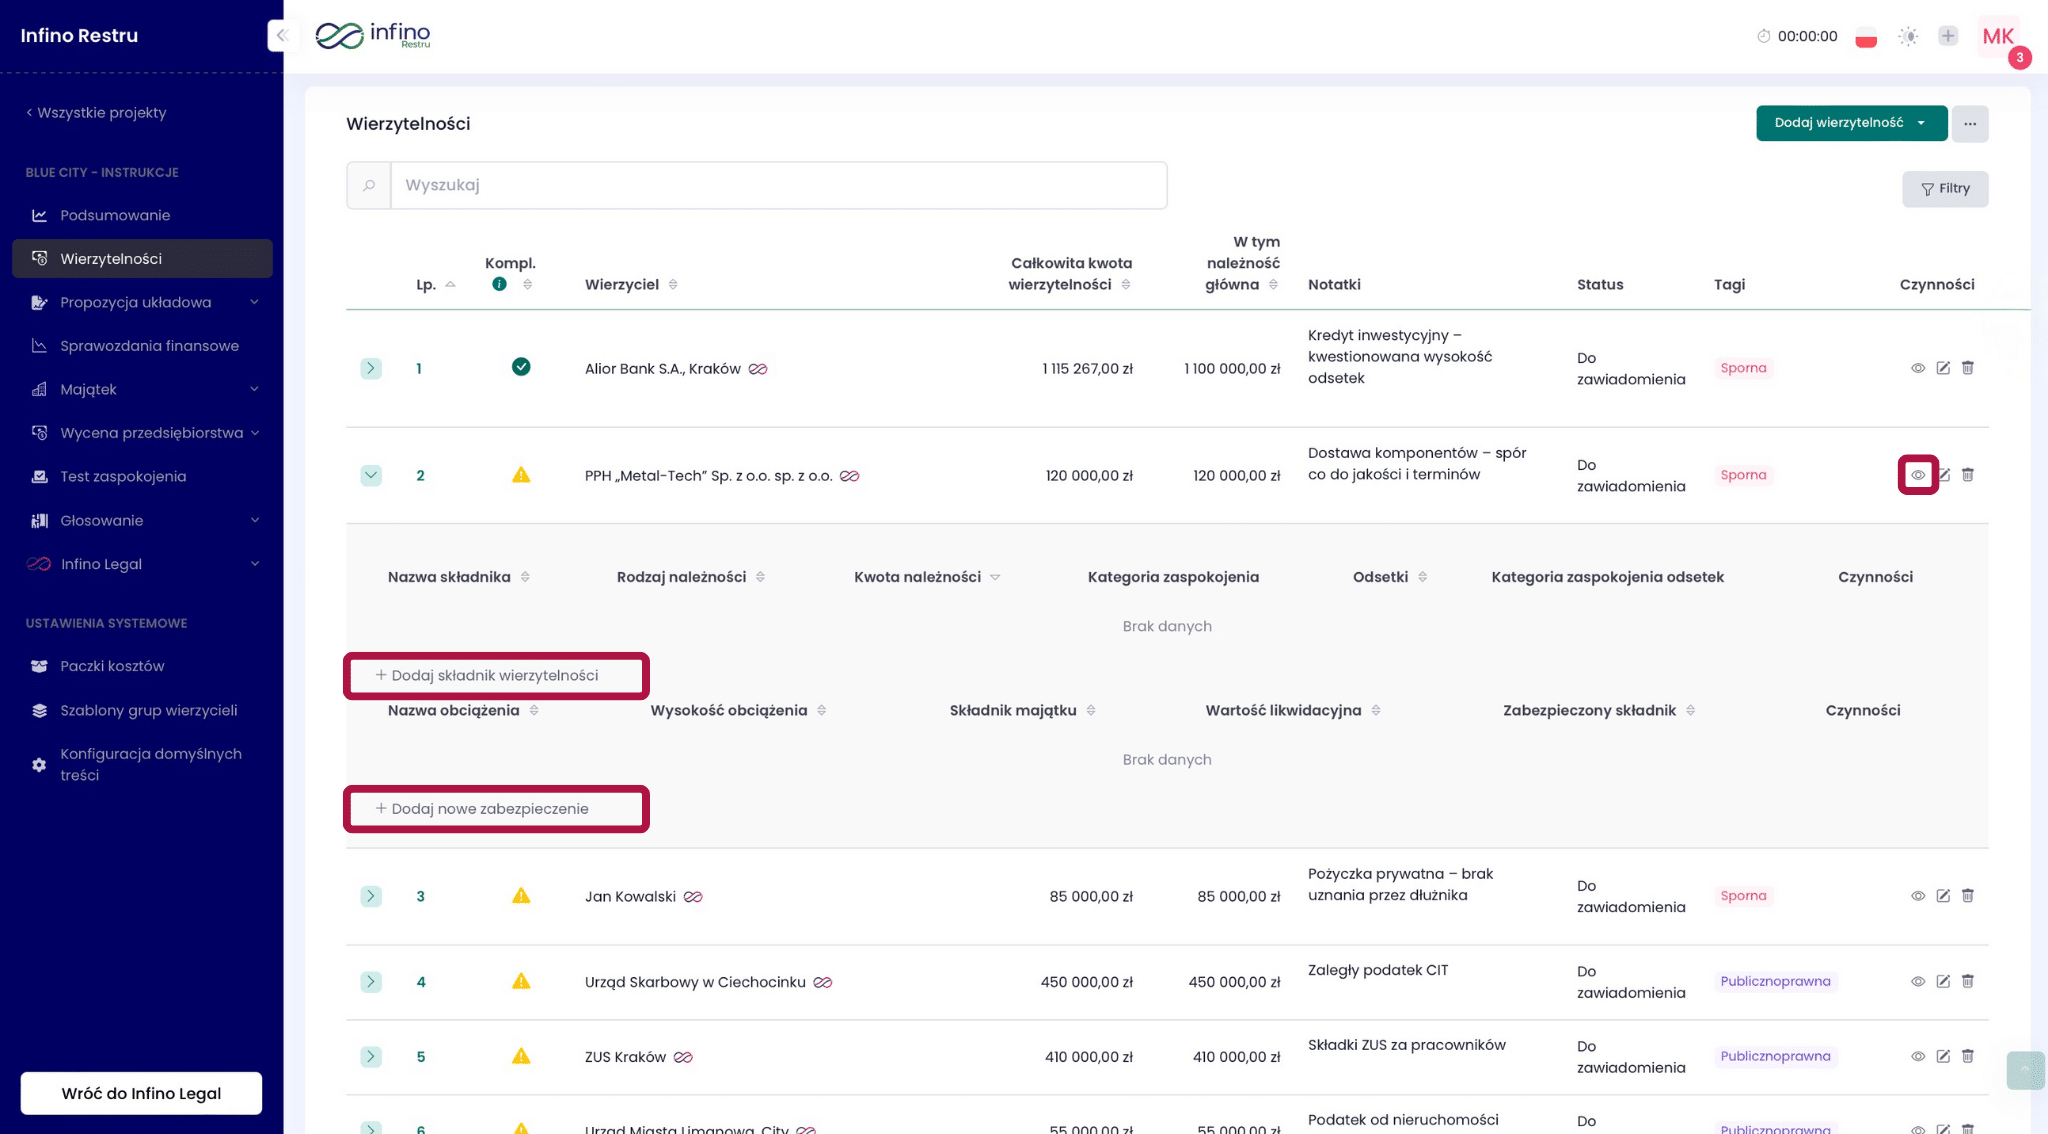Viewport: 2048px width, 1134px height.
Task: Click the Polish flag language icon
Action: click(x=1865, y=38)
